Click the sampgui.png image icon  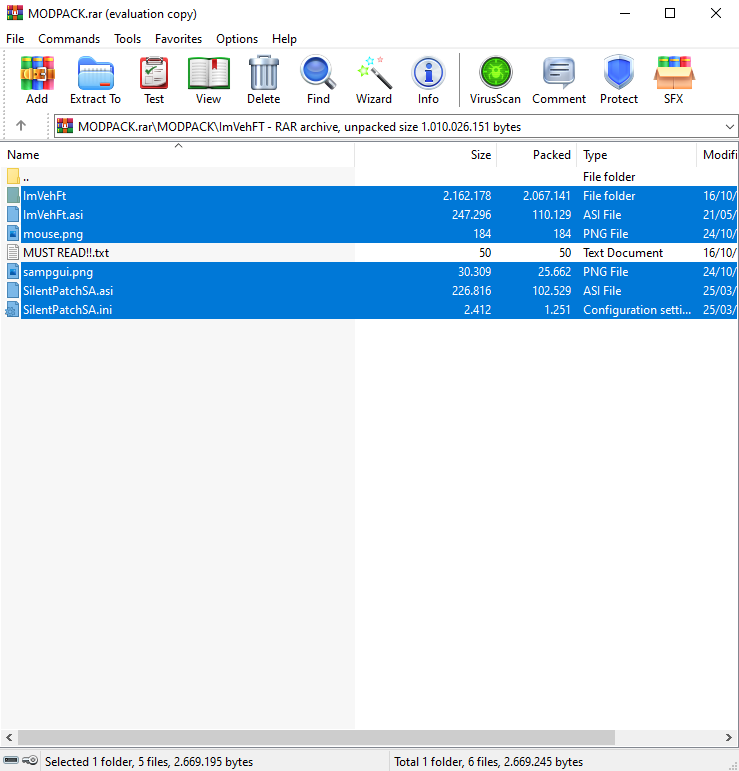click(x=13, y=272)
